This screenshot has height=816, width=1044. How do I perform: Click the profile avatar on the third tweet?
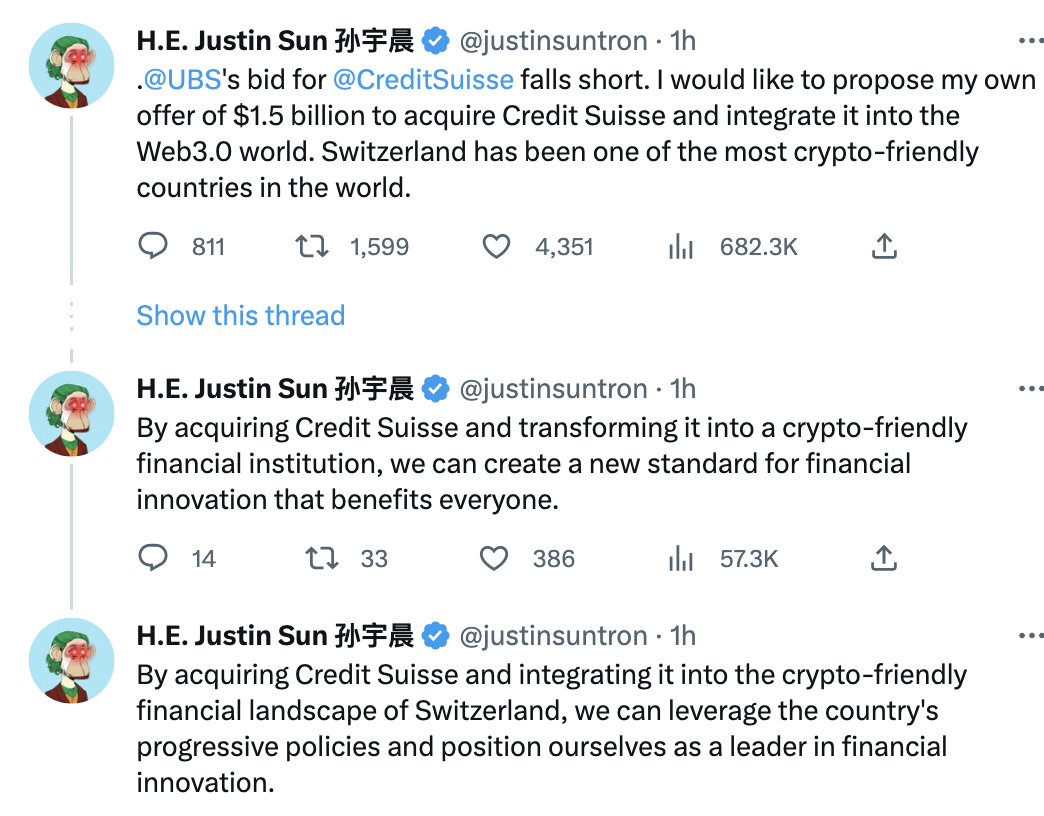[x=71, y=659]
